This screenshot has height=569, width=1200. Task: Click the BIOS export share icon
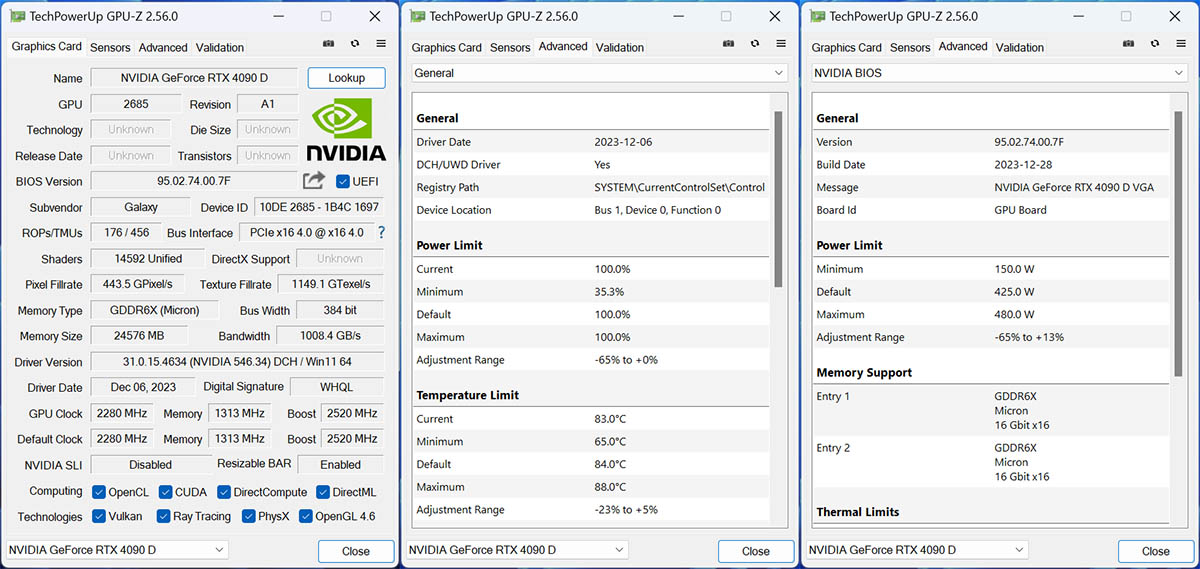[314, 180]
